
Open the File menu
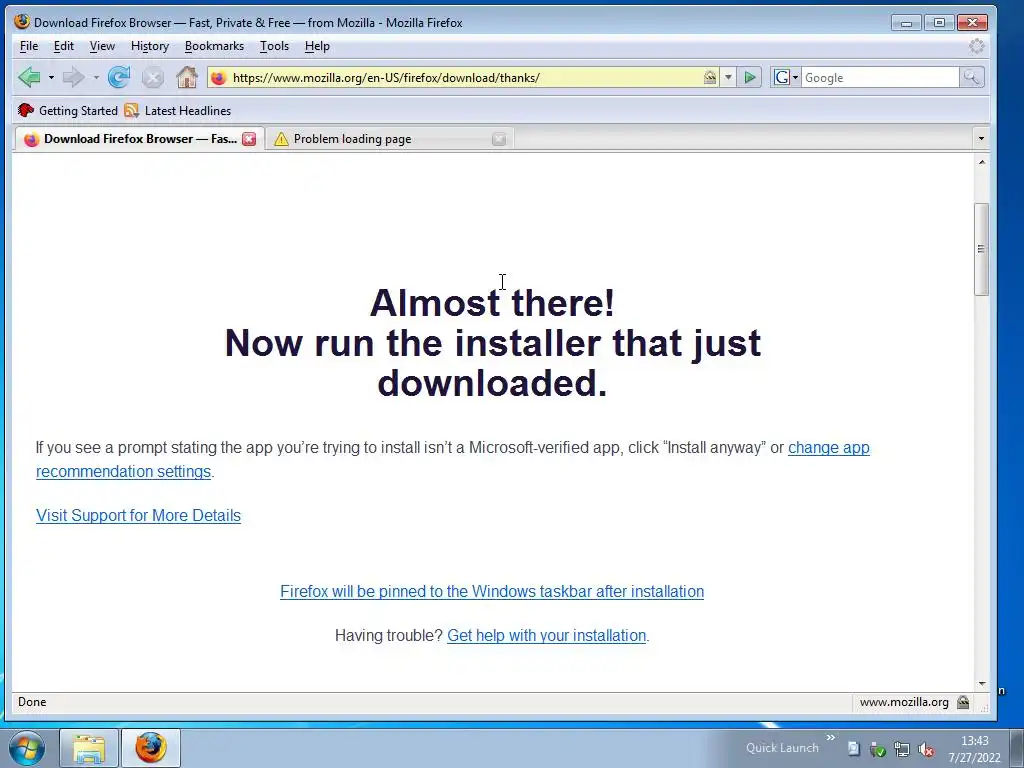(29, 46)
